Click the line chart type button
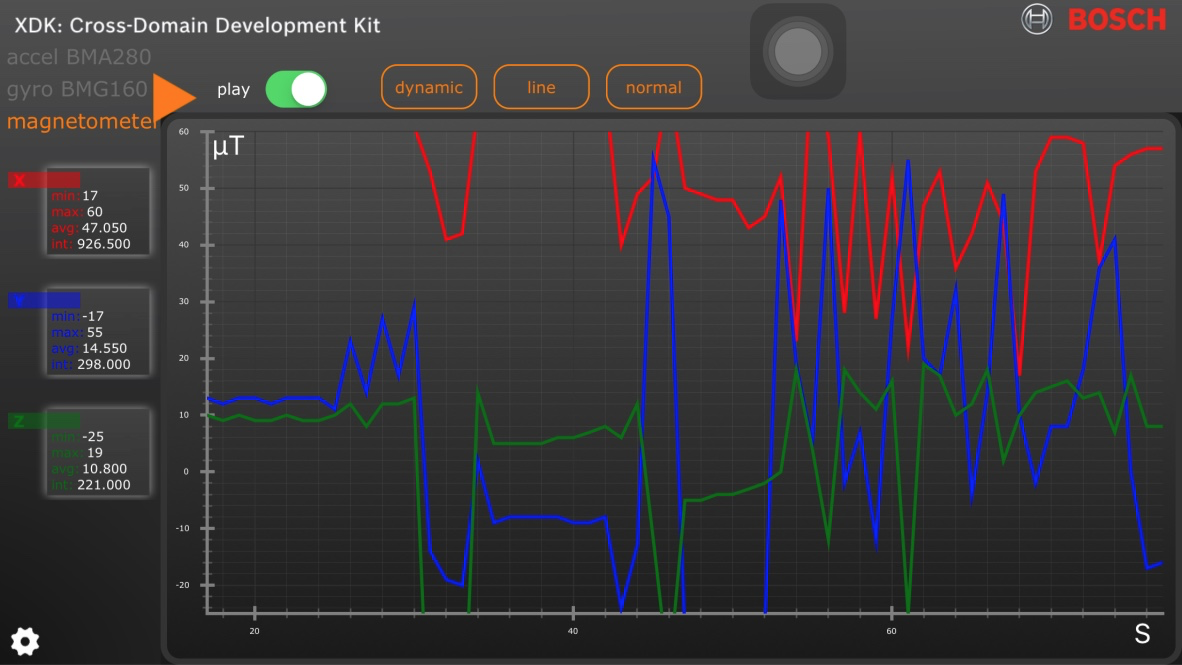This screenshot has width=1182, height=665. point(541,87)
